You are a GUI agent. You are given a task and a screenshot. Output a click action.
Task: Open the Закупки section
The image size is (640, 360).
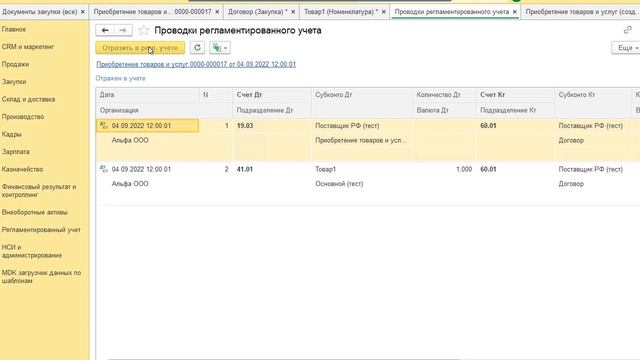pyautogui.click(x=14, y=82)
